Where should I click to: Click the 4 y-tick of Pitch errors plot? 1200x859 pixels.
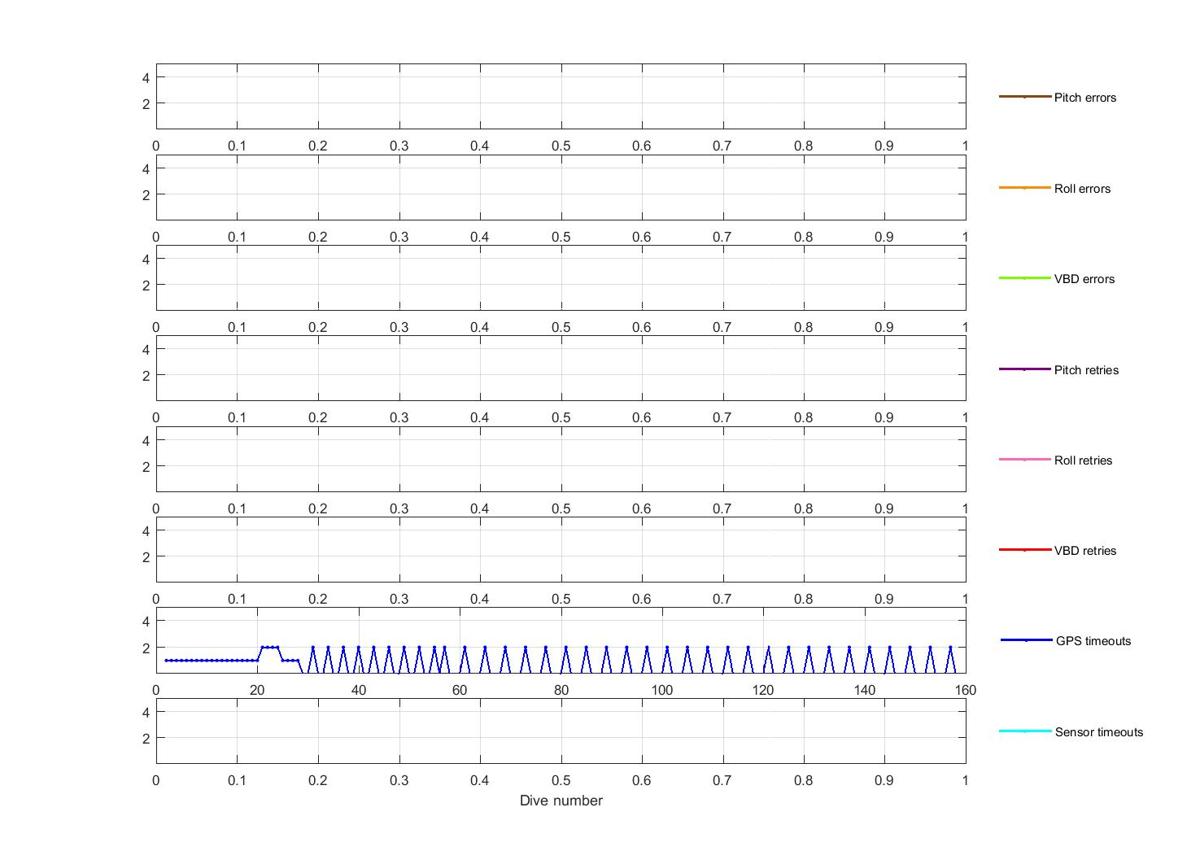coord(146,77)
